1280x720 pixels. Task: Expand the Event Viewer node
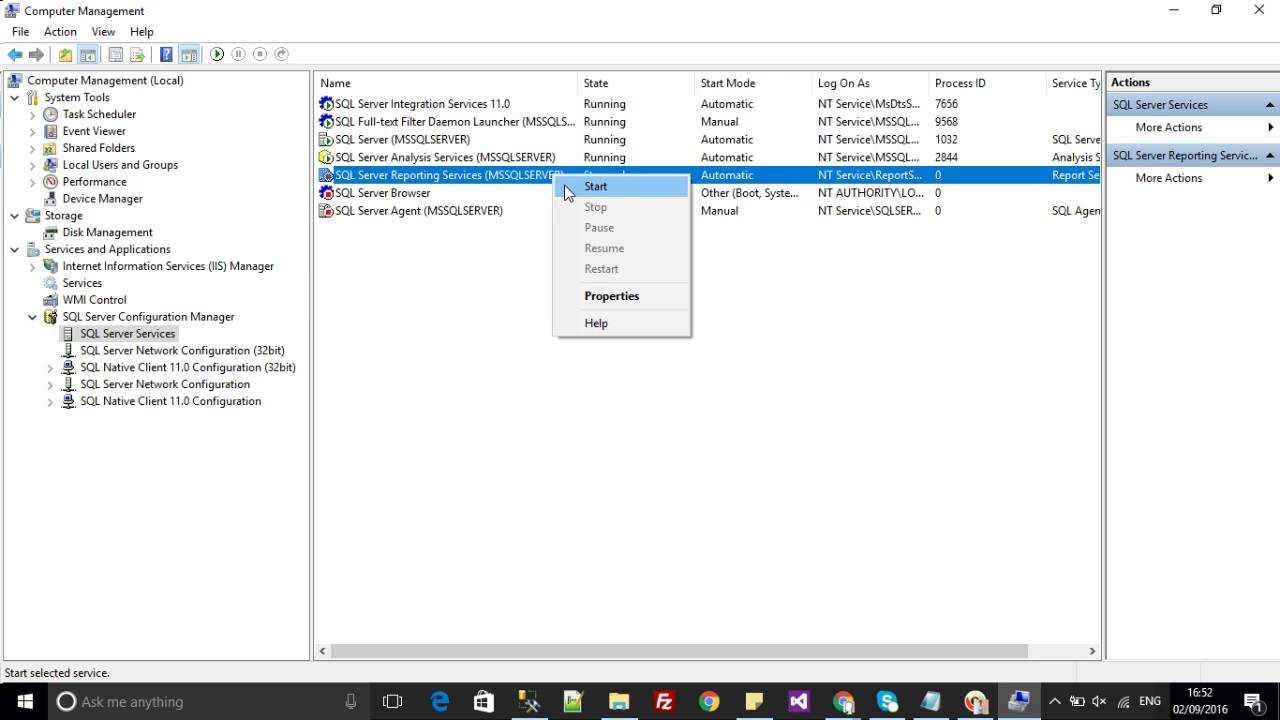[x=32, y=132]
